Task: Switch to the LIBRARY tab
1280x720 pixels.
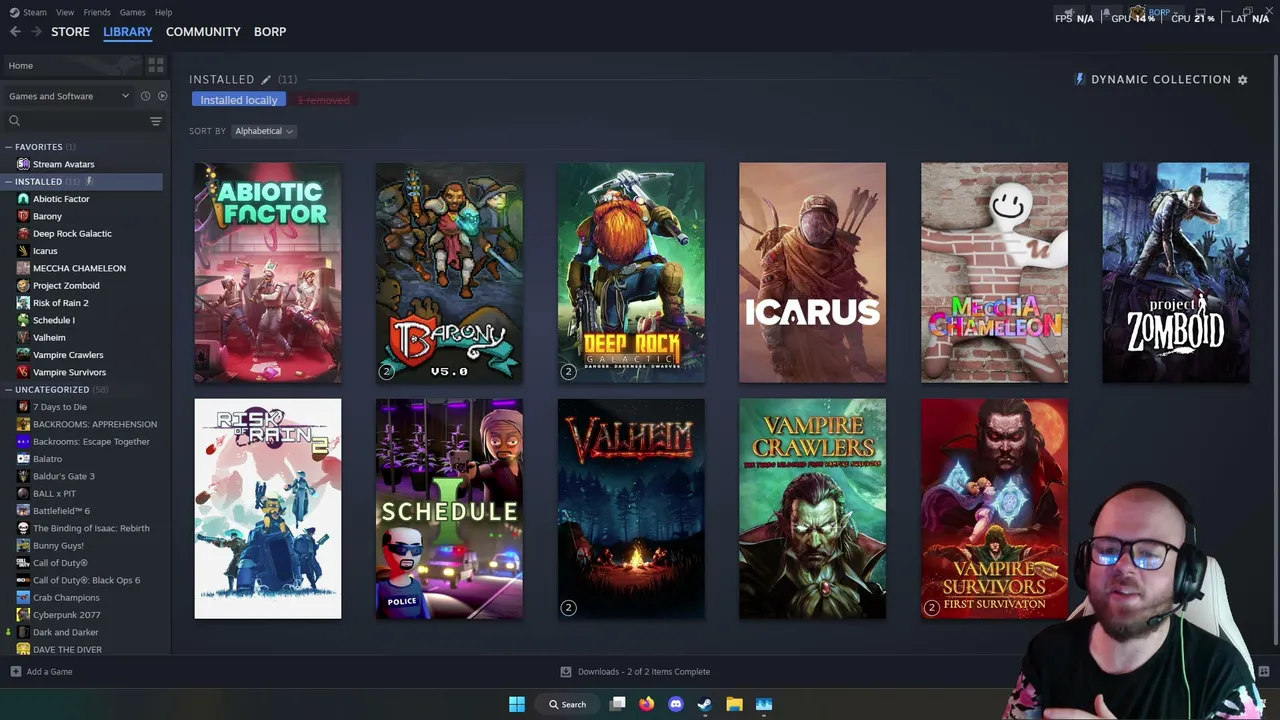Action: click(x=128, y=32)
